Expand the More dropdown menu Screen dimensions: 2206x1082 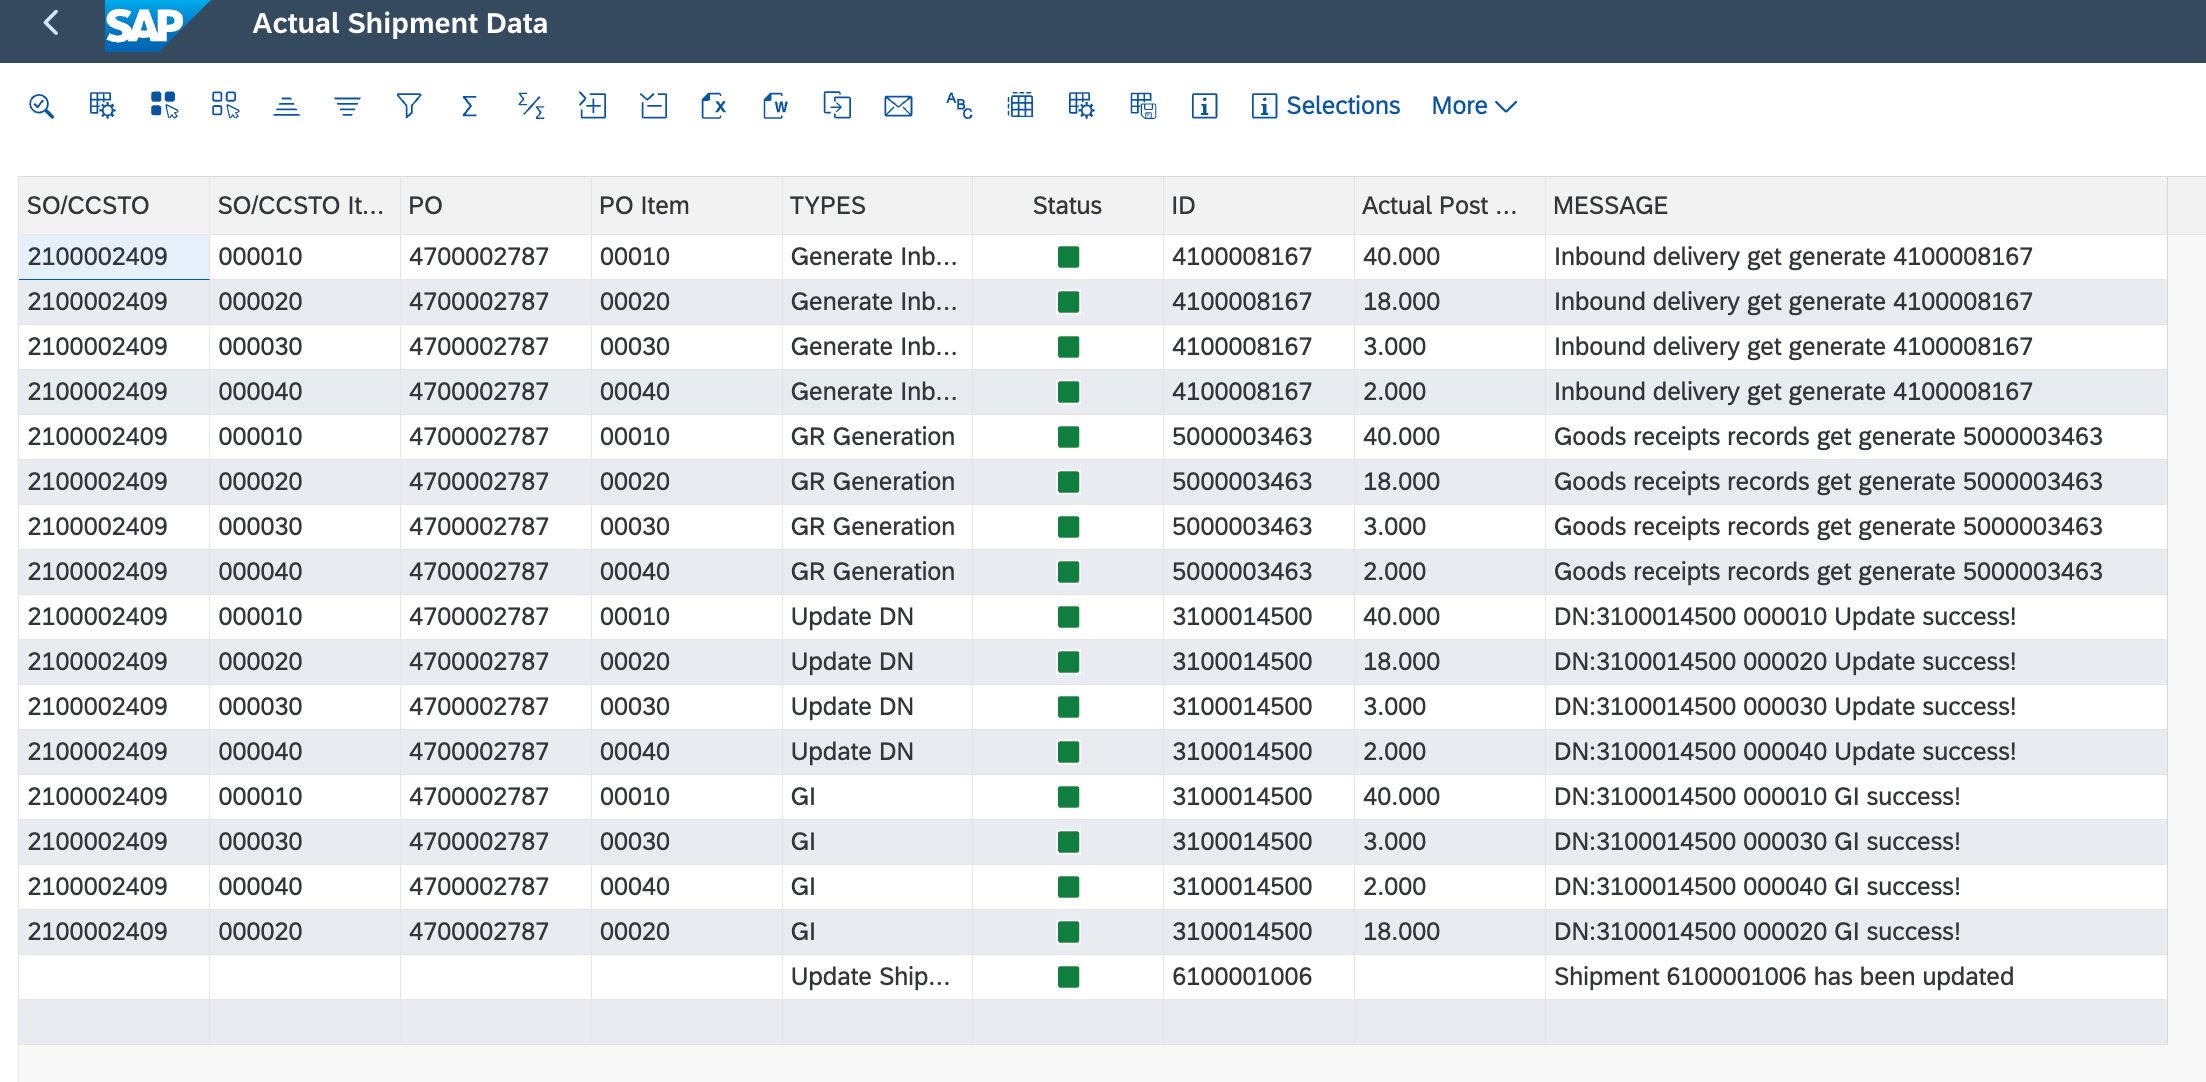tap(1473, 106)
